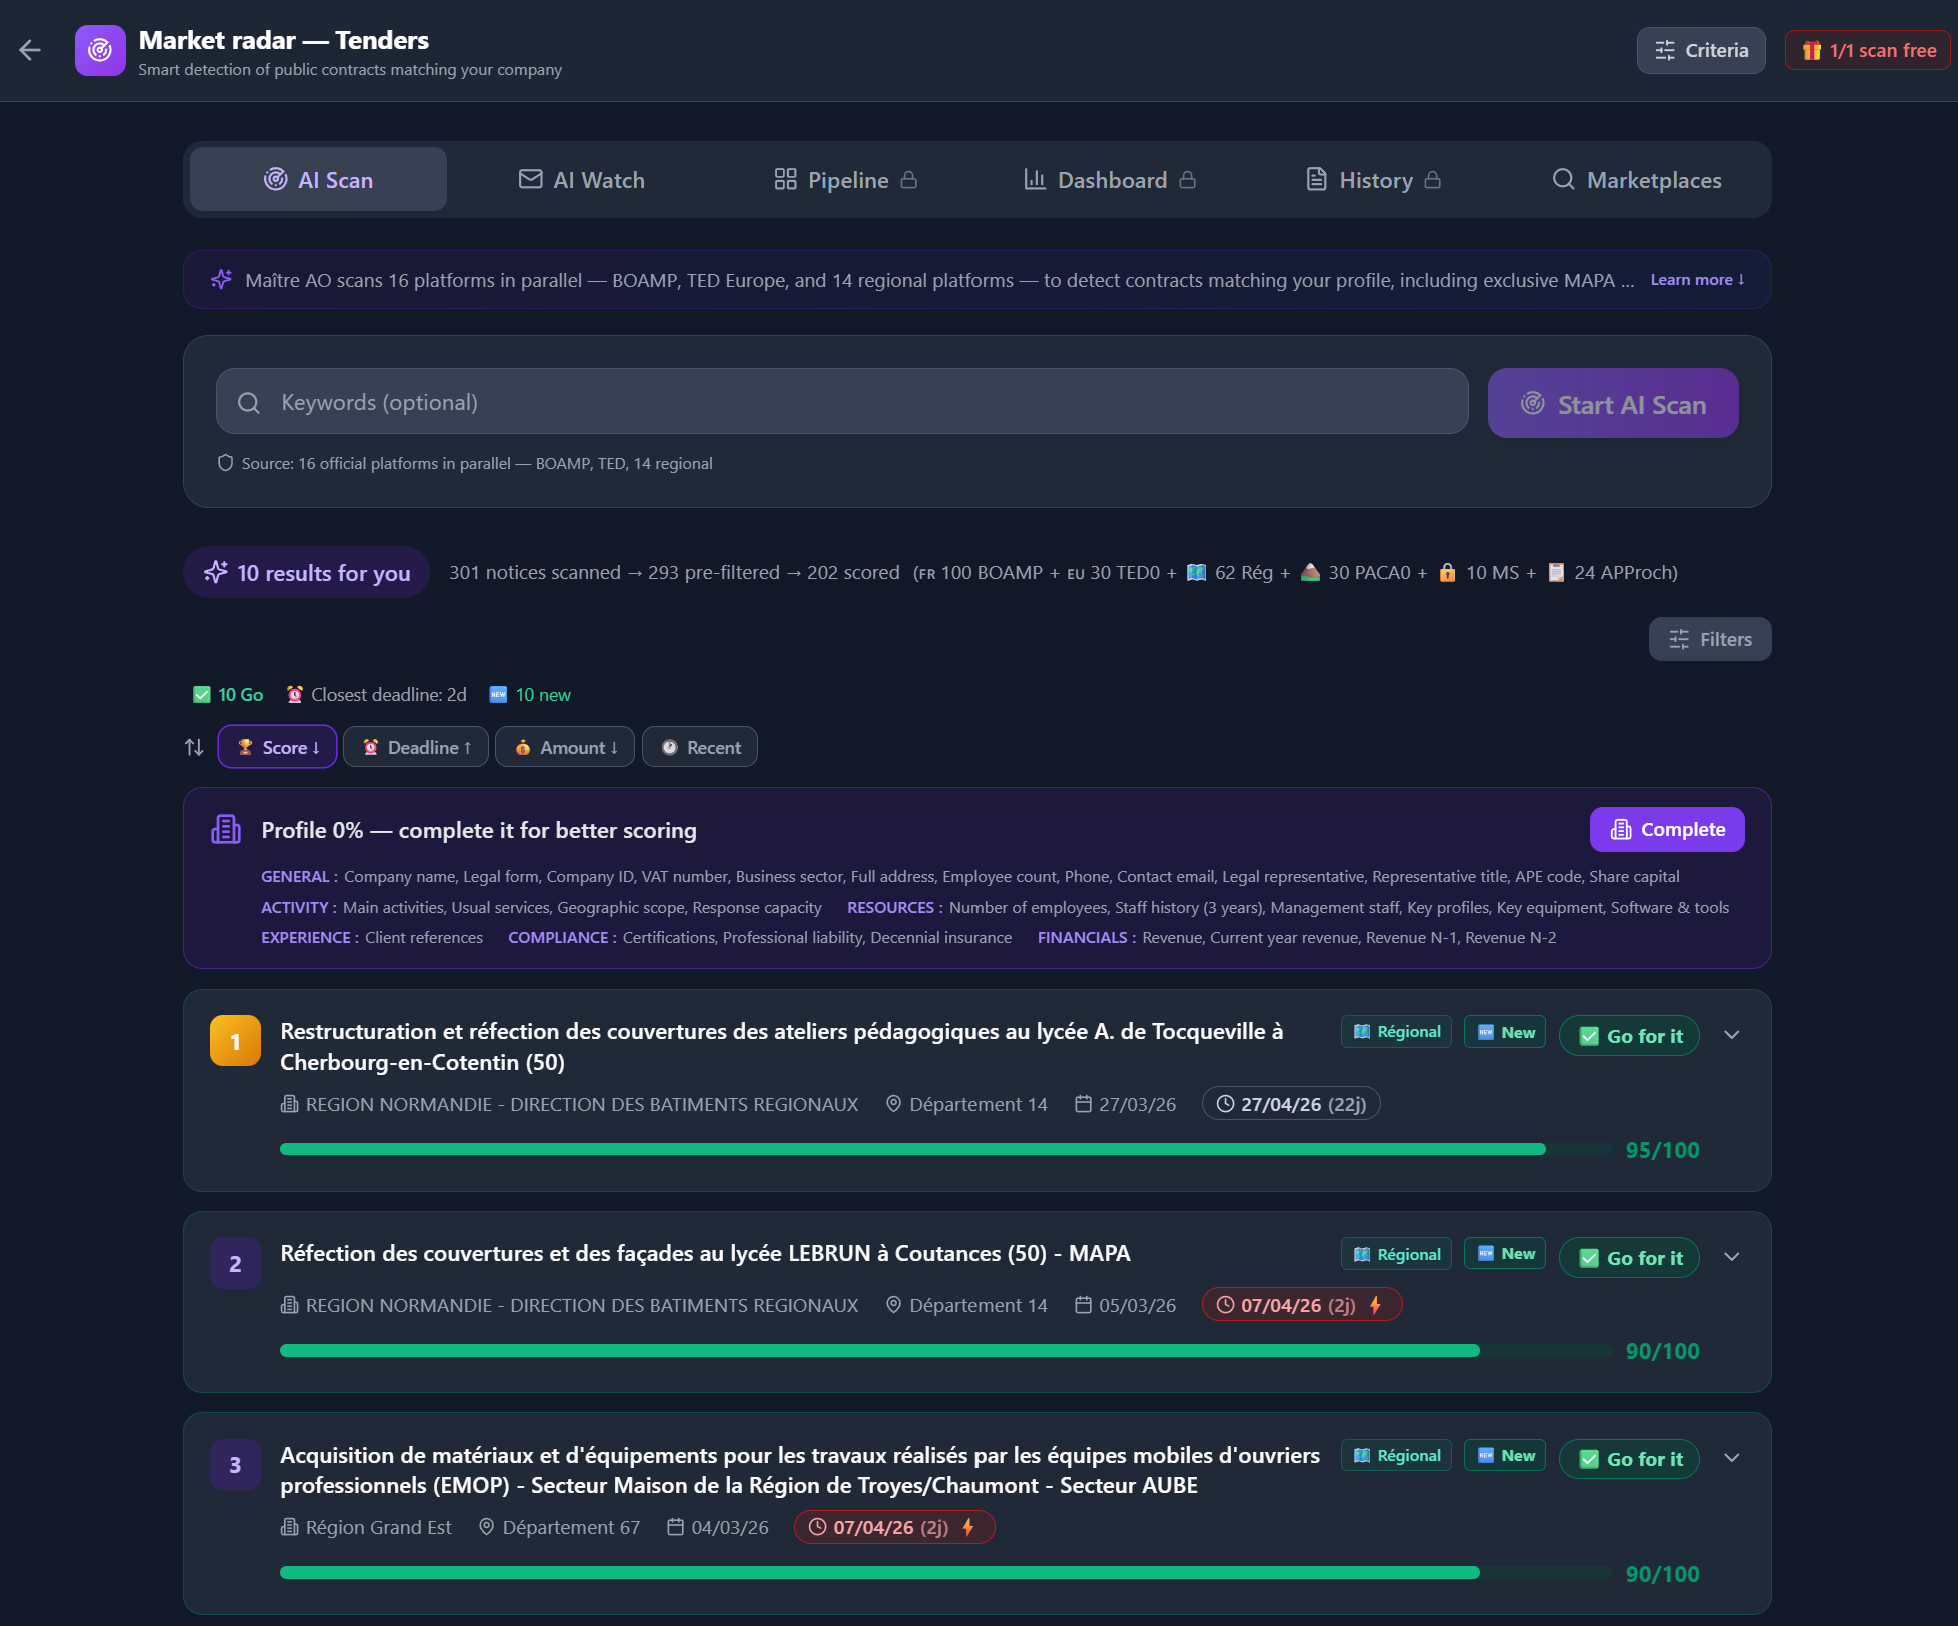Toggle the Amount sort chip
1958x1626 pixels.
click(565, 747)
